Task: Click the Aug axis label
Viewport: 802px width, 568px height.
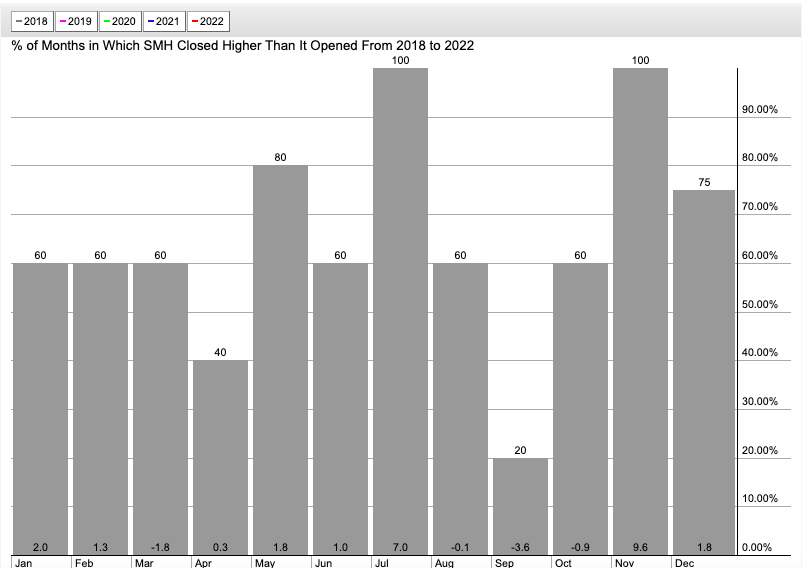Action: click(444, 563)
